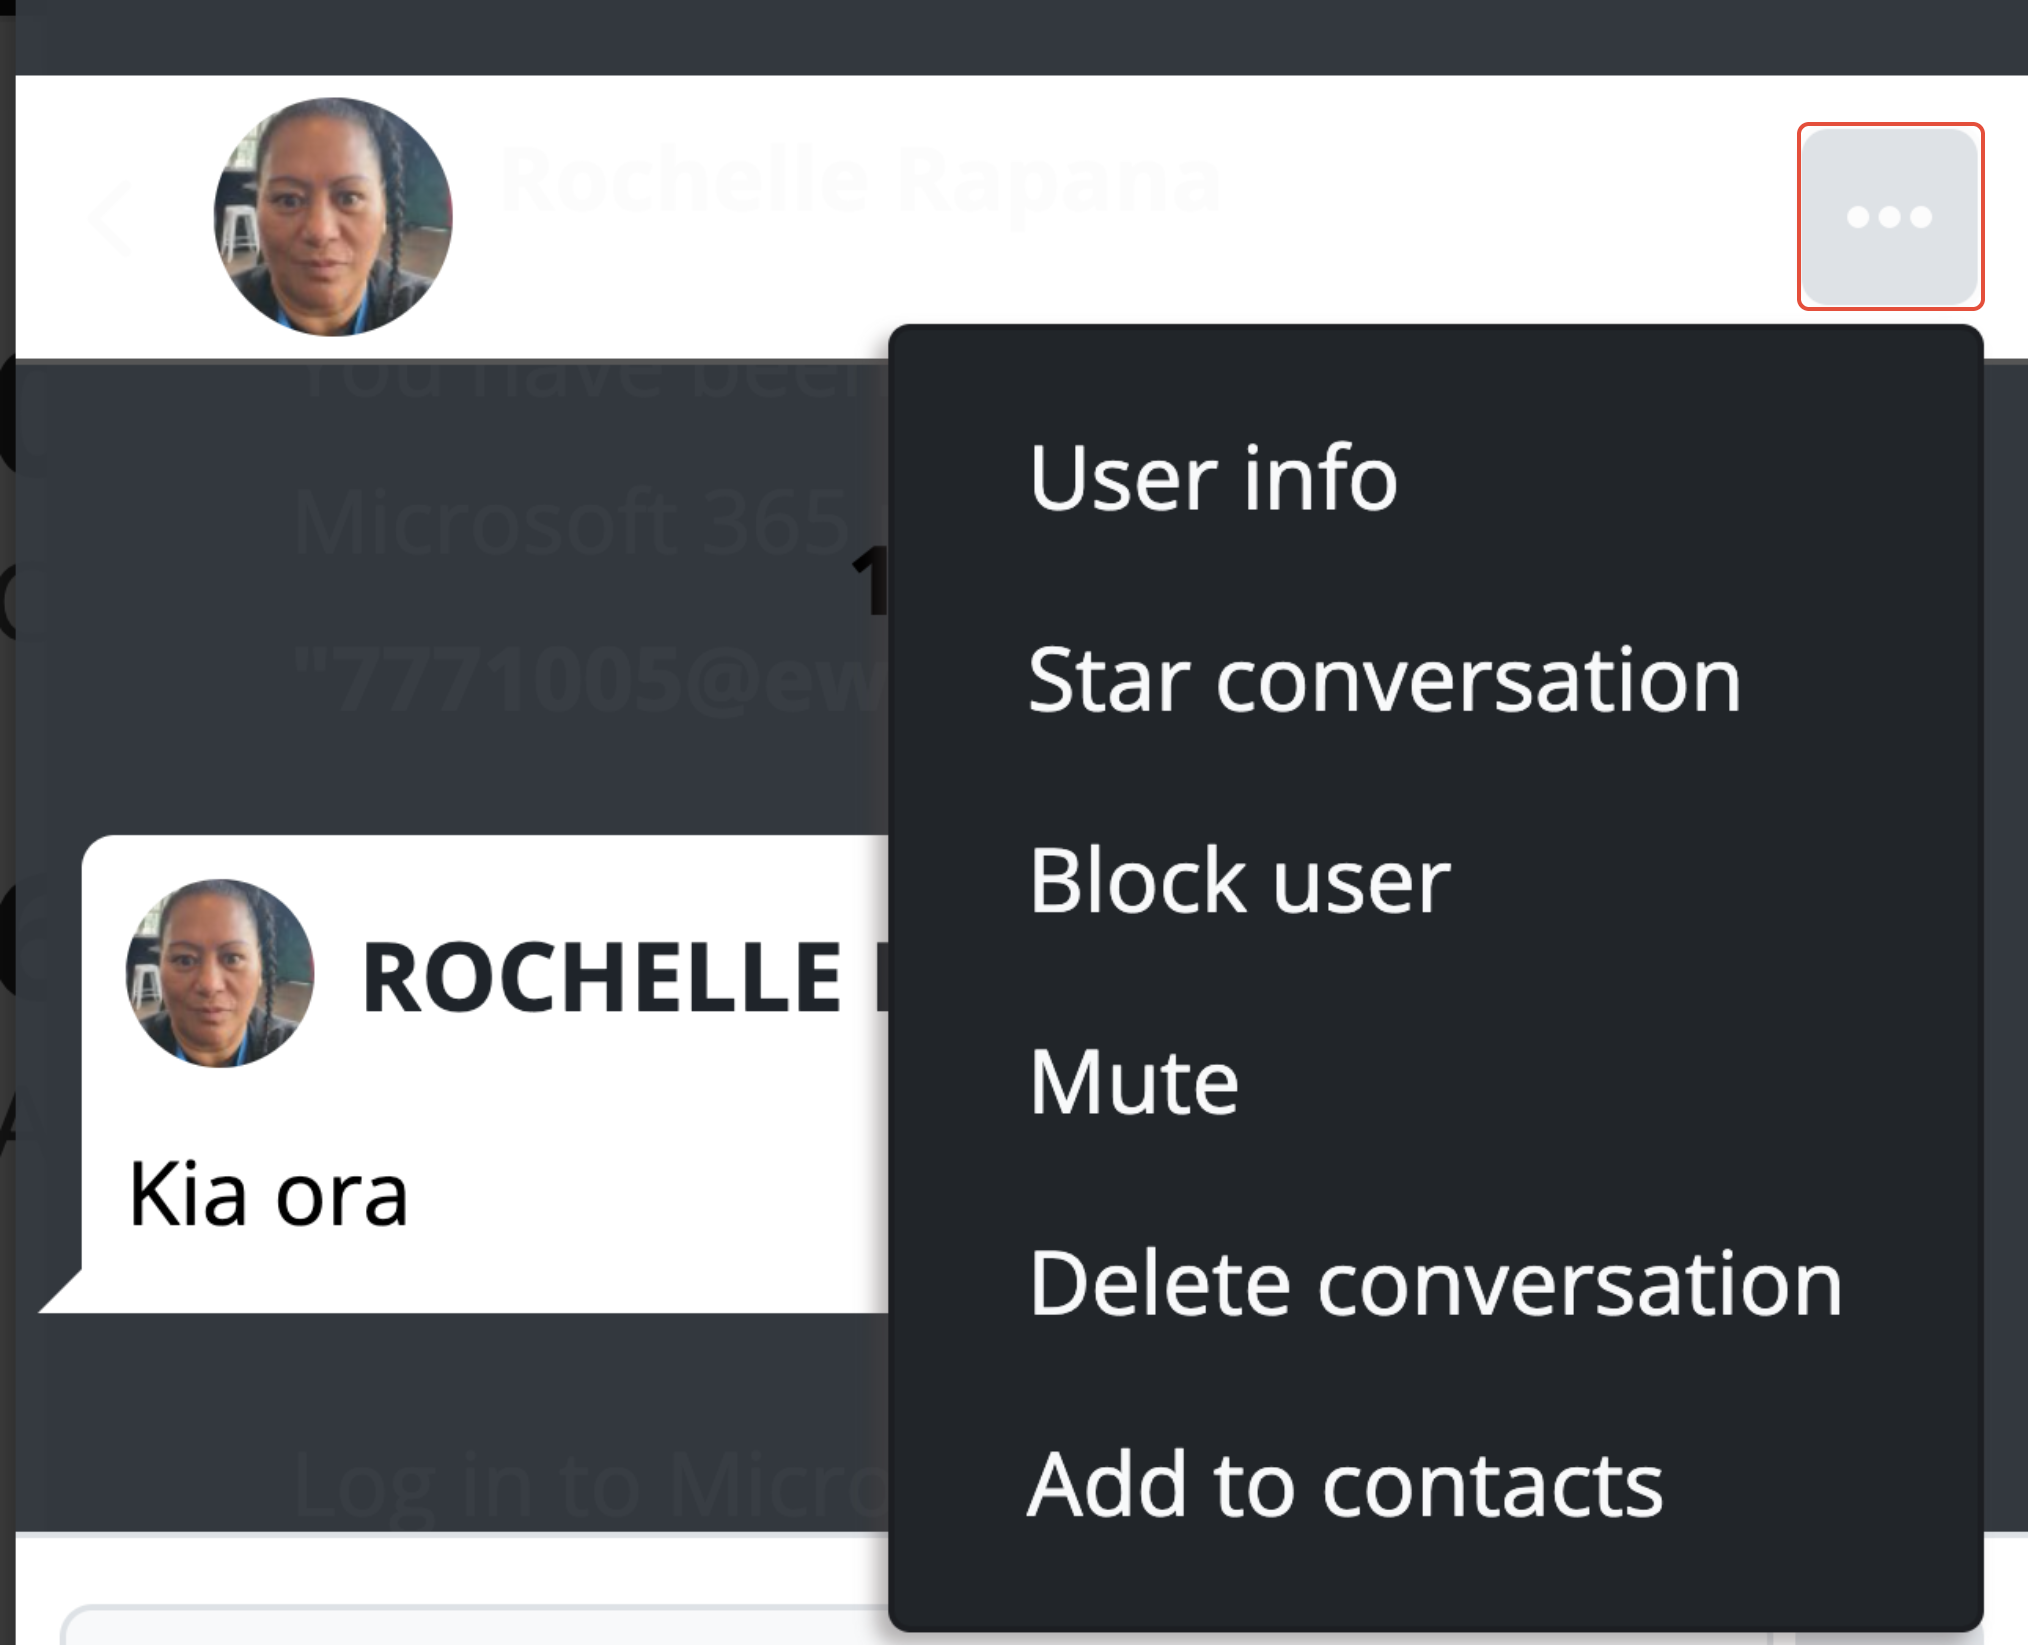Viewport: 2028px width, 1645px height.
Task: Select User info from the menu
Action: tap(1213, 478)
